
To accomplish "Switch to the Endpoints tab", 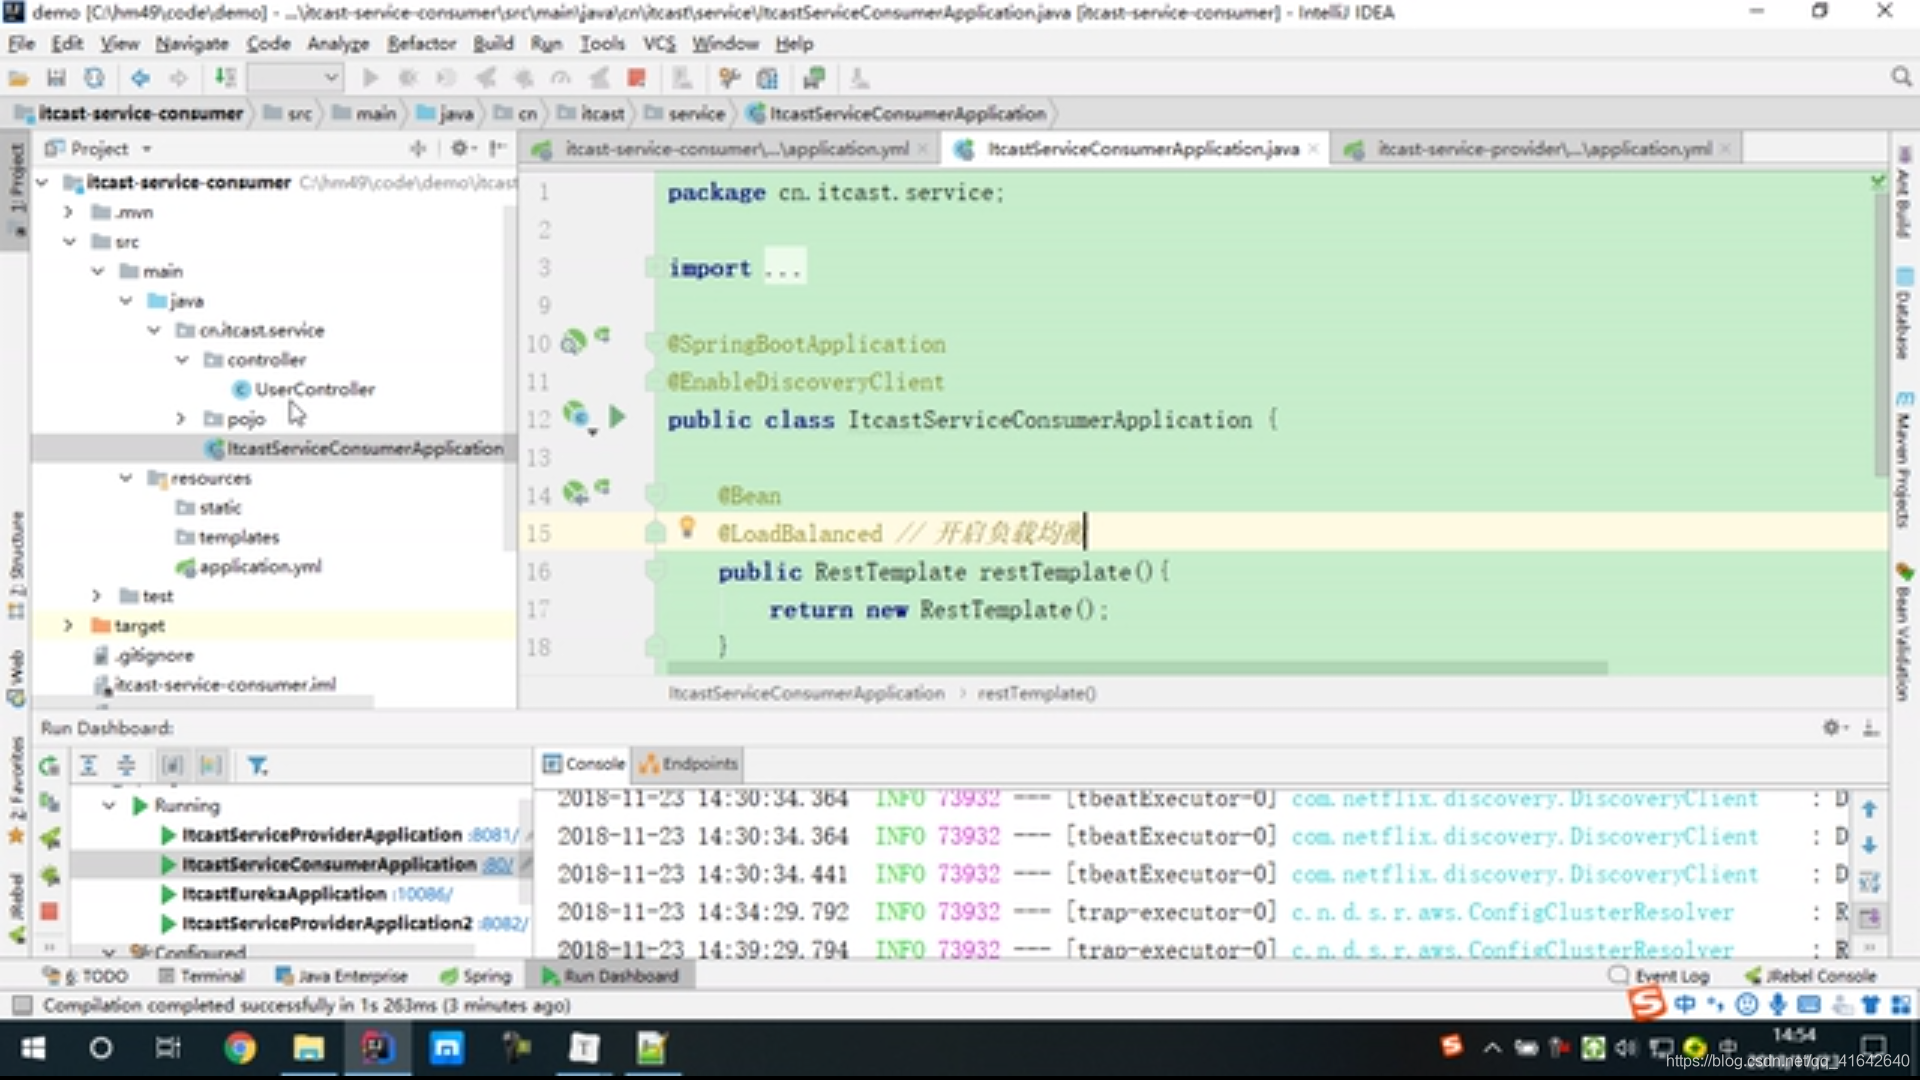I will 689,764.
